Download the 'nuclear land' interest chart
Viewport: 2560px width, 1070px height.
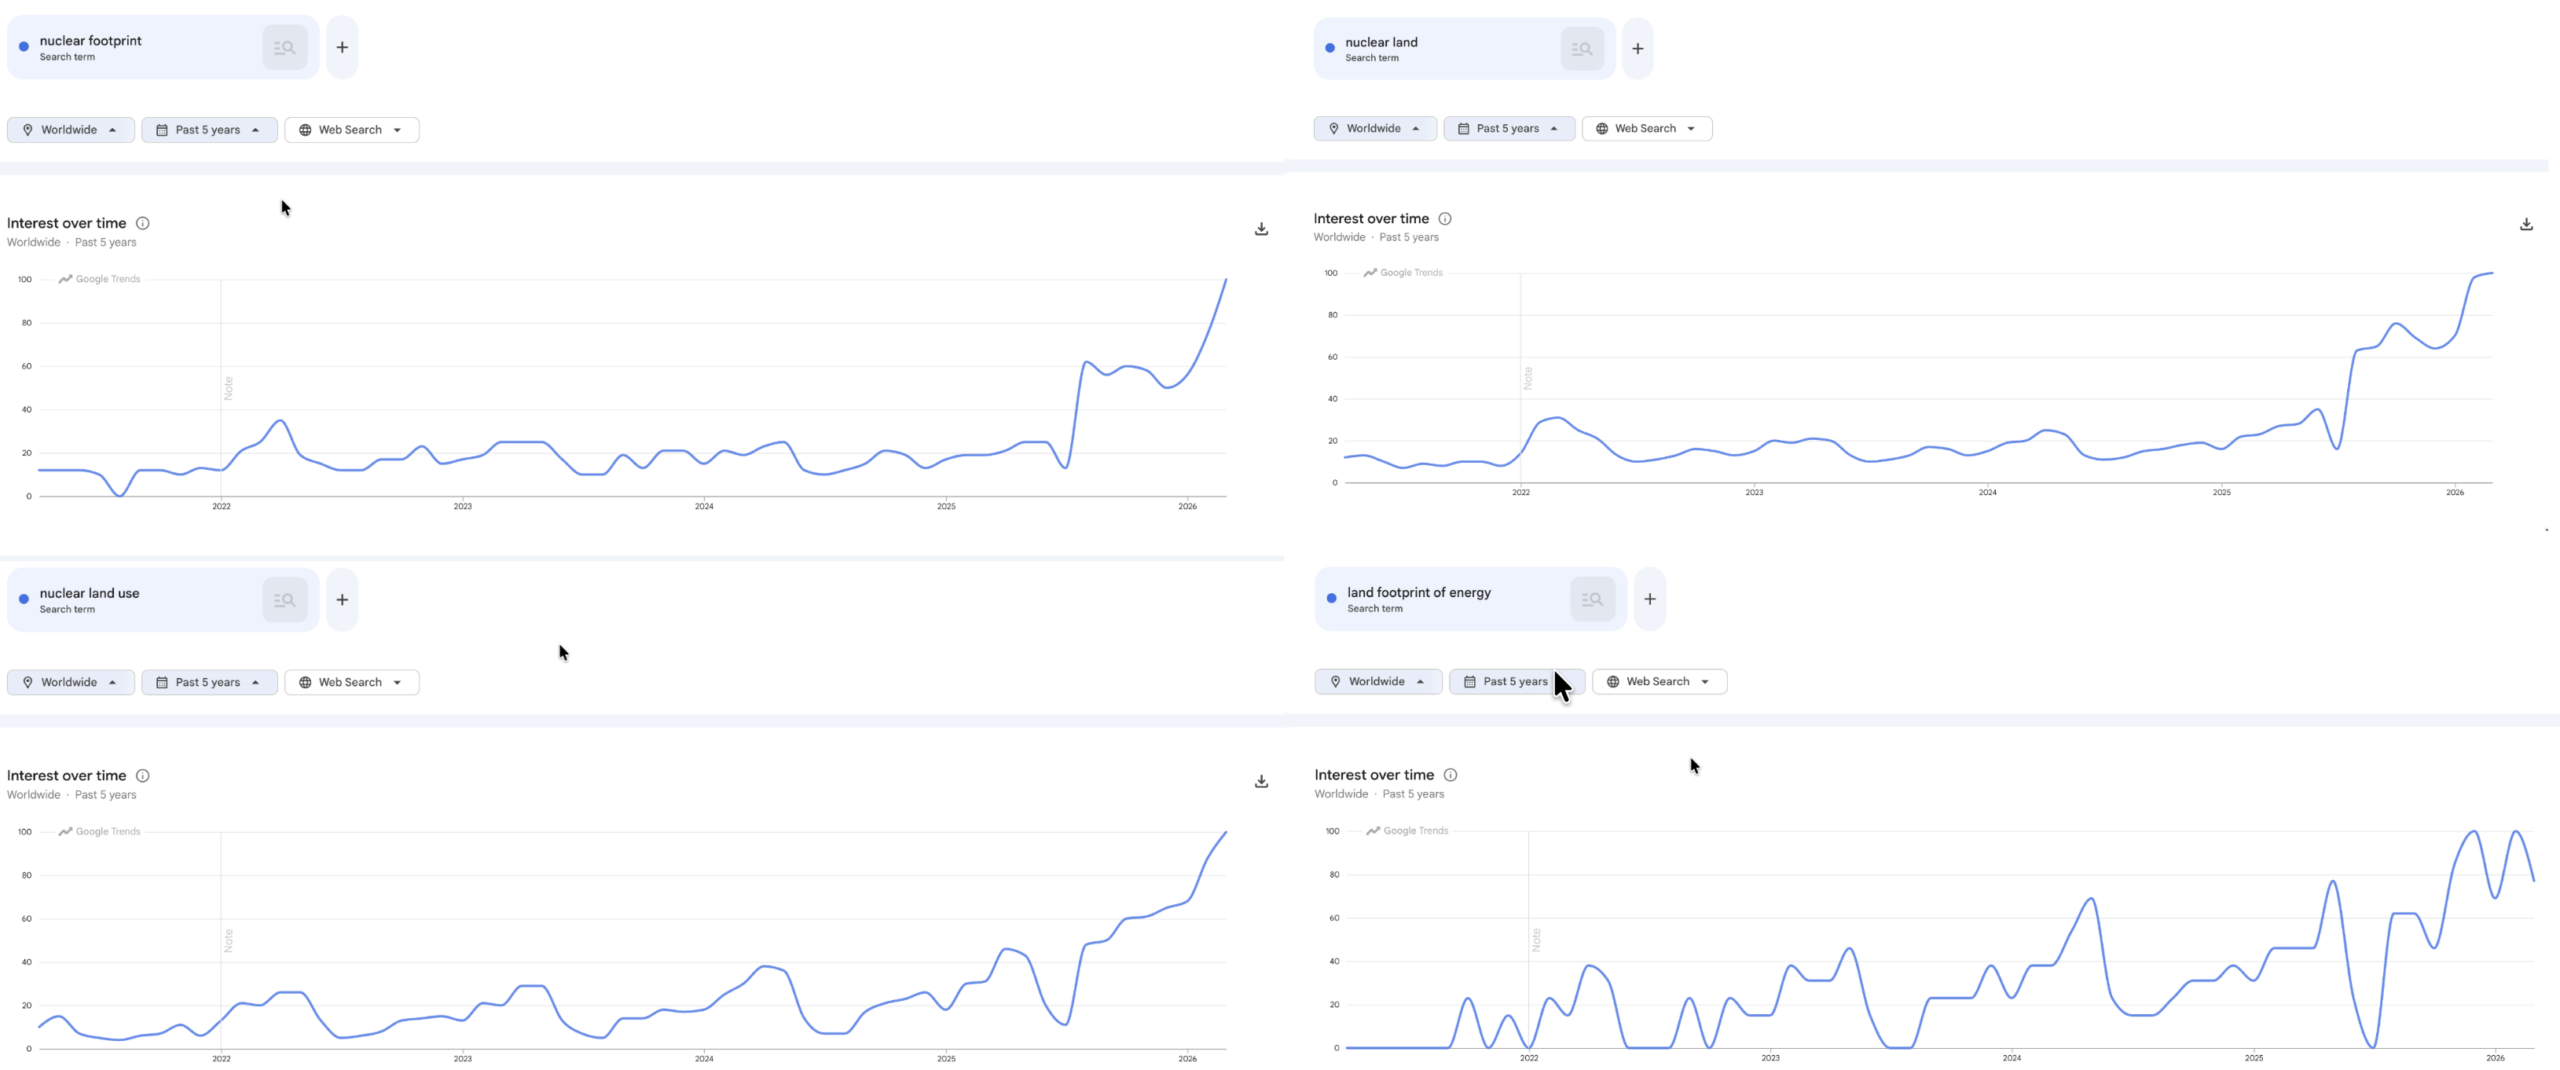(2526, 225)
